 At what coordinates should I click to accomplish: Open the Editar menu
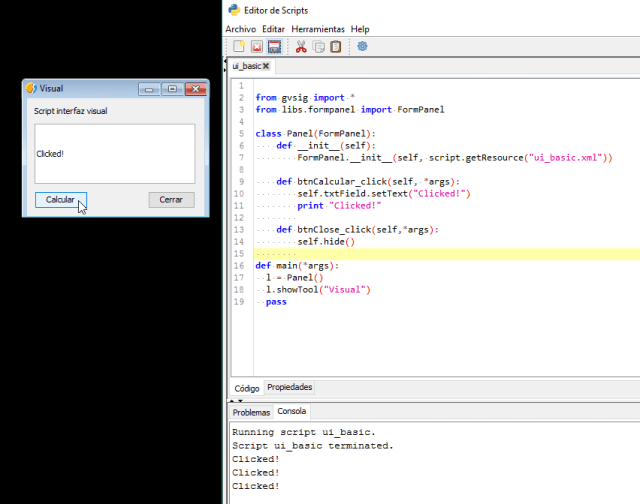tap(273, 29)
